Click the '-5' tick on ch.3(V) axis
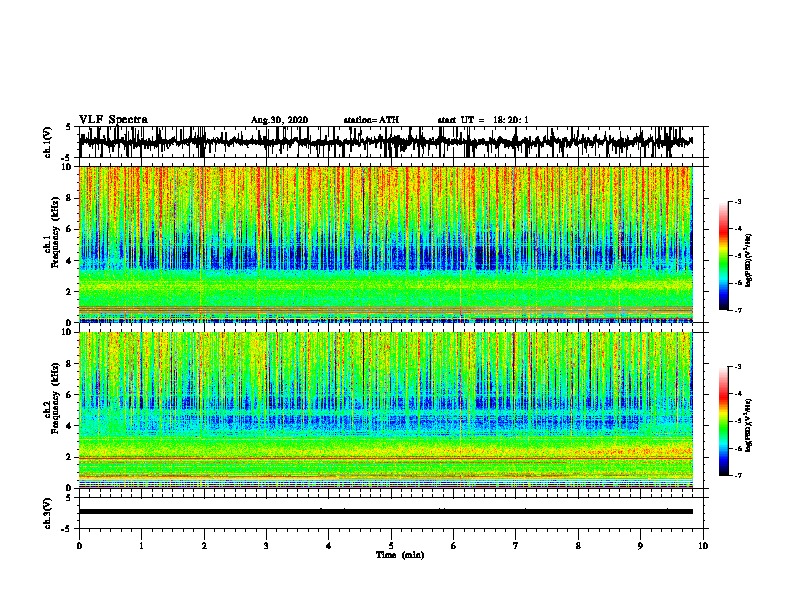This screenshot has height=612, width=792. coord(67,529)
